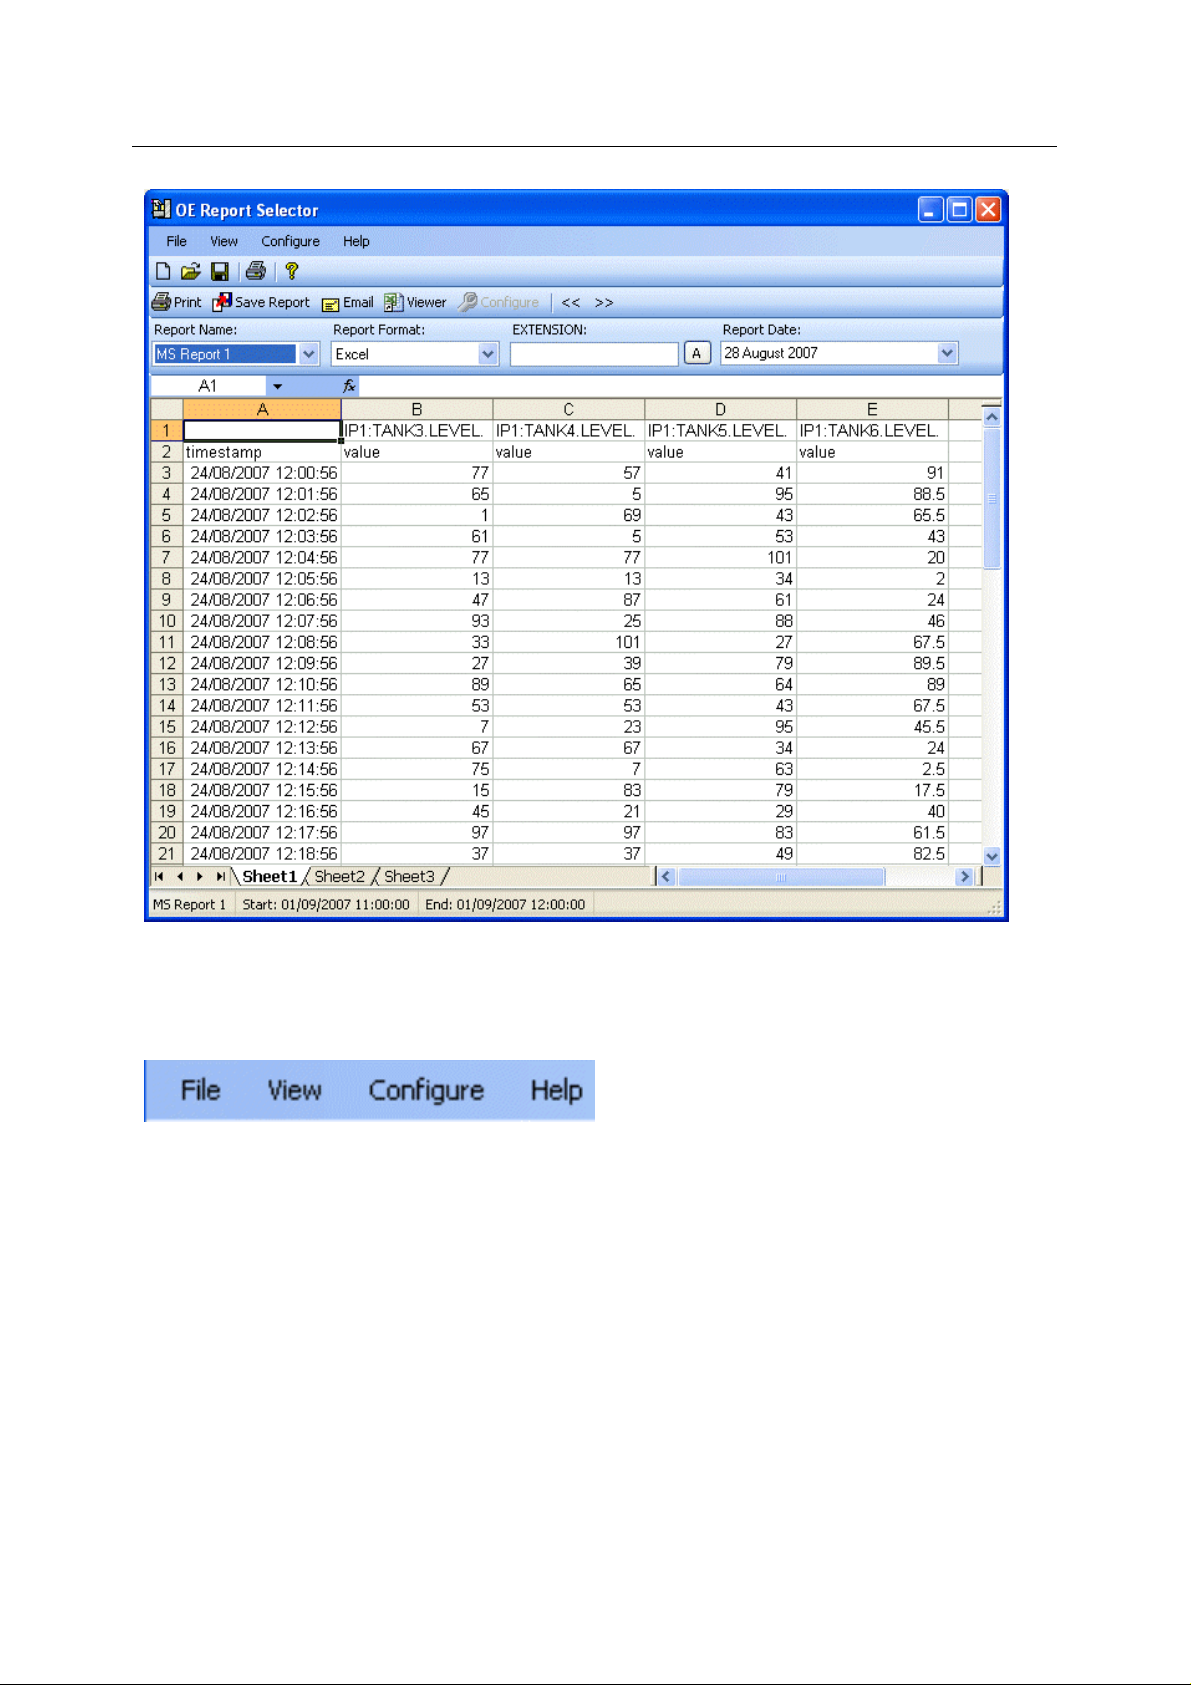Image resolution: width=1191 pixels, height=1685 pixels.
Task: Click cell IP1:TANK6.LEVEL.
Action: (873, 431)
